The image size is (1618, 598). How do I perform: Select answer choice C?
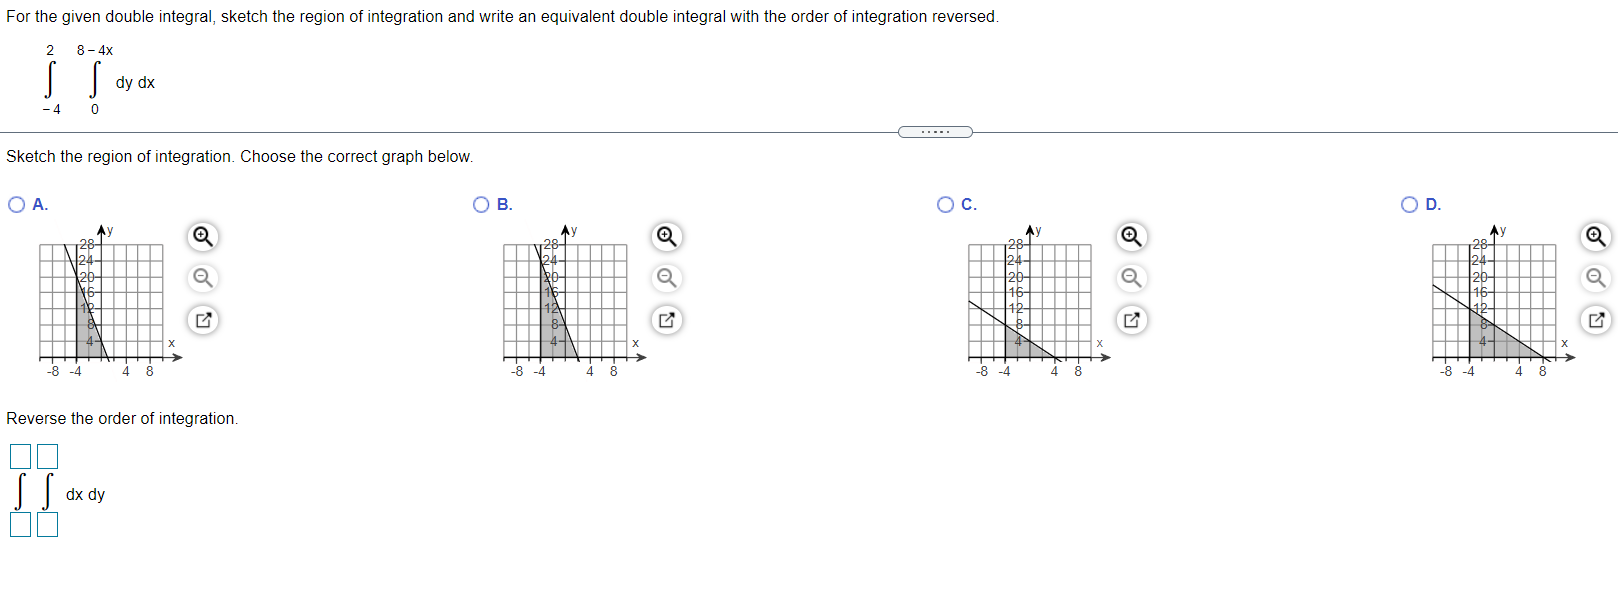[946, 204]
